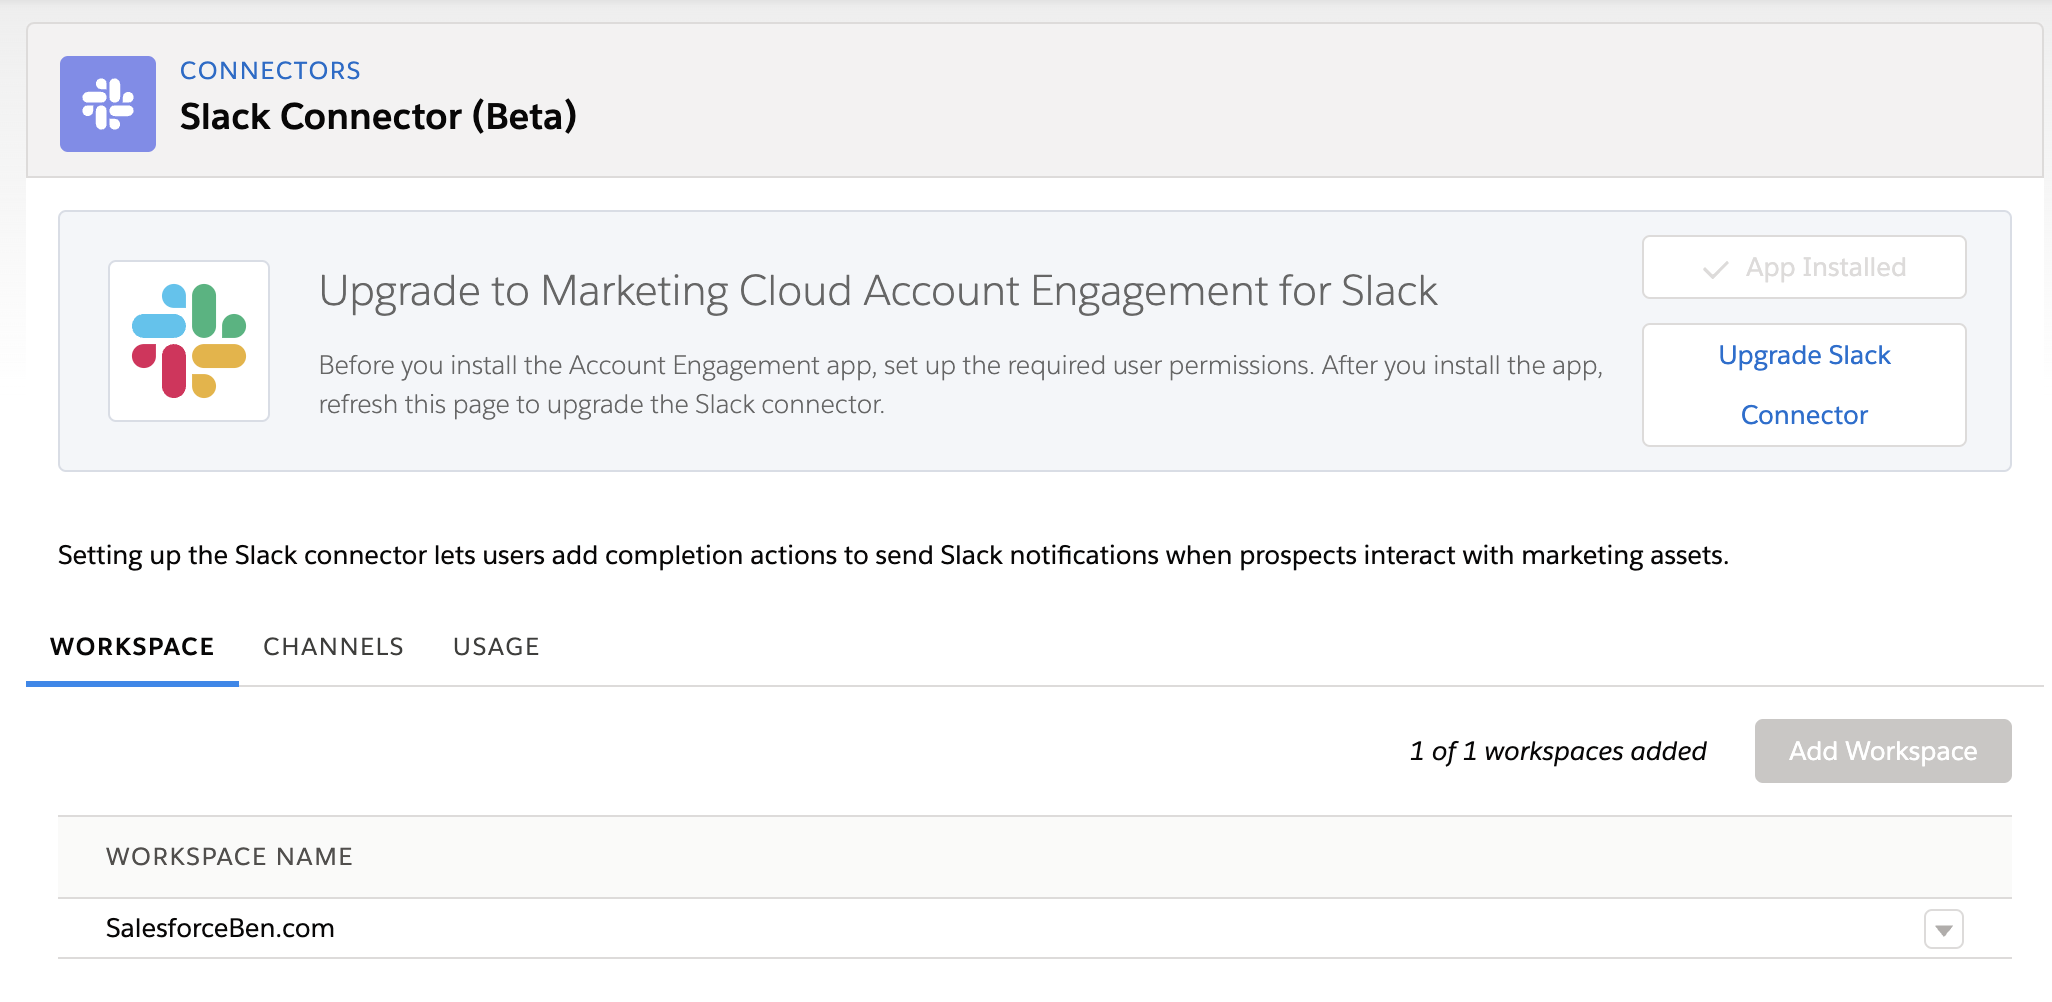Click the '1 of 1 workspaces added' text

tap(1558, 751)
